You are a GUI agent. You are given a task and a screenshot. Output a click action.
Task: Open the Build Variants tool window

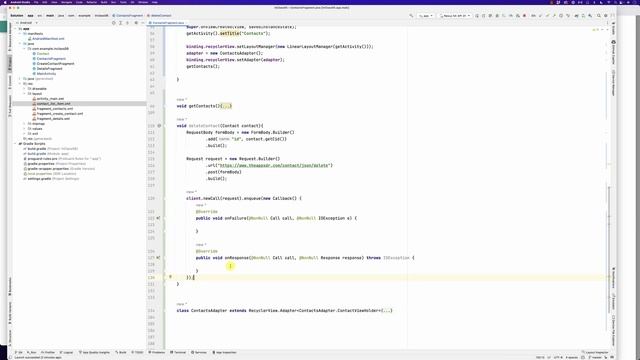[x=10, y=313]
